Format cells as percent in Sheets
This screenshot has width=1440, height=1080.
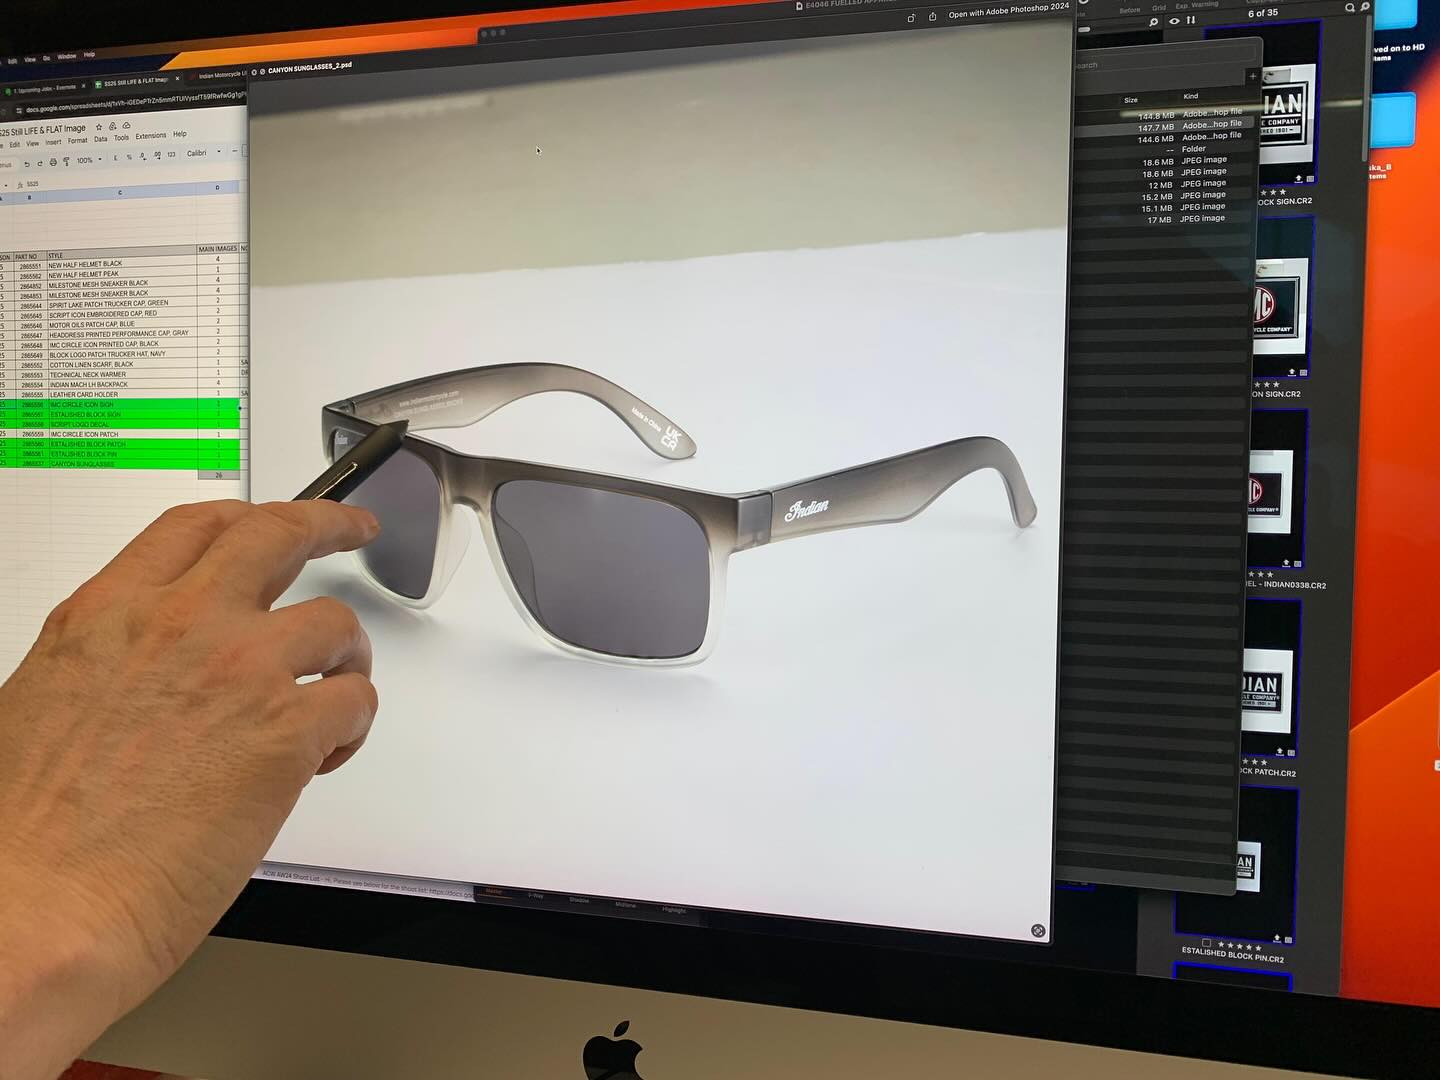click(129, 157)
